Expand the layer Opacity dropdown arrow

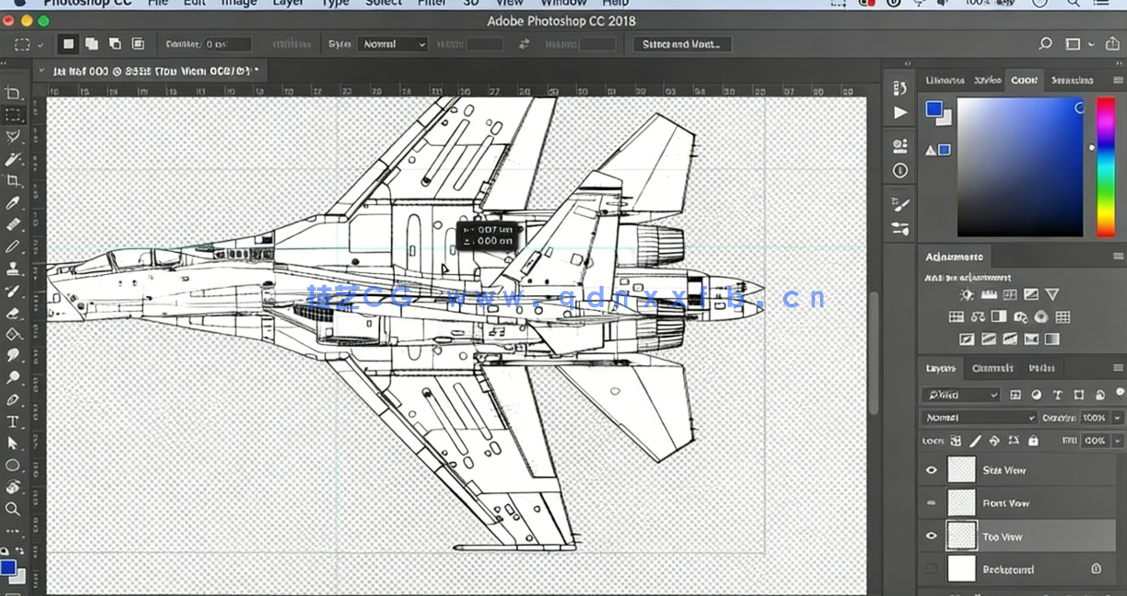click(1116, 418)
